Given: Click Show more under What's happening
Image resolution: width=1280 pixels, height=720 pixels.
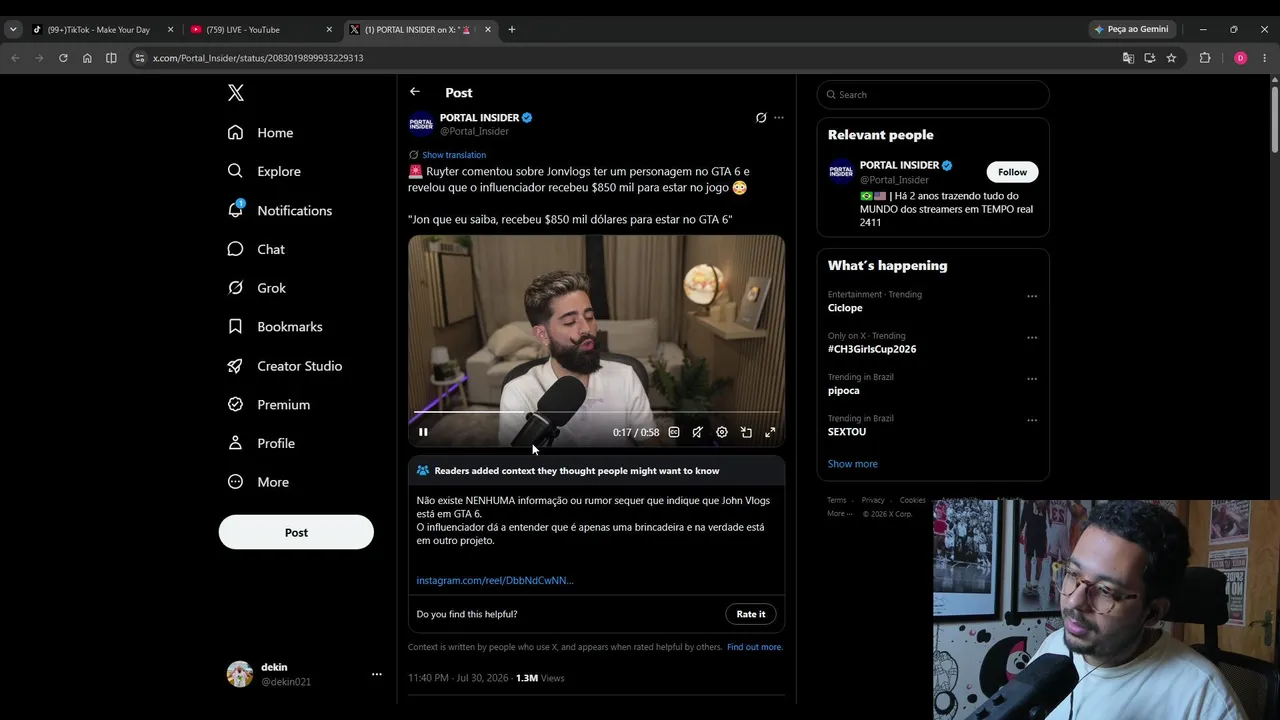Looking at the screenshot, I should 853,464.
